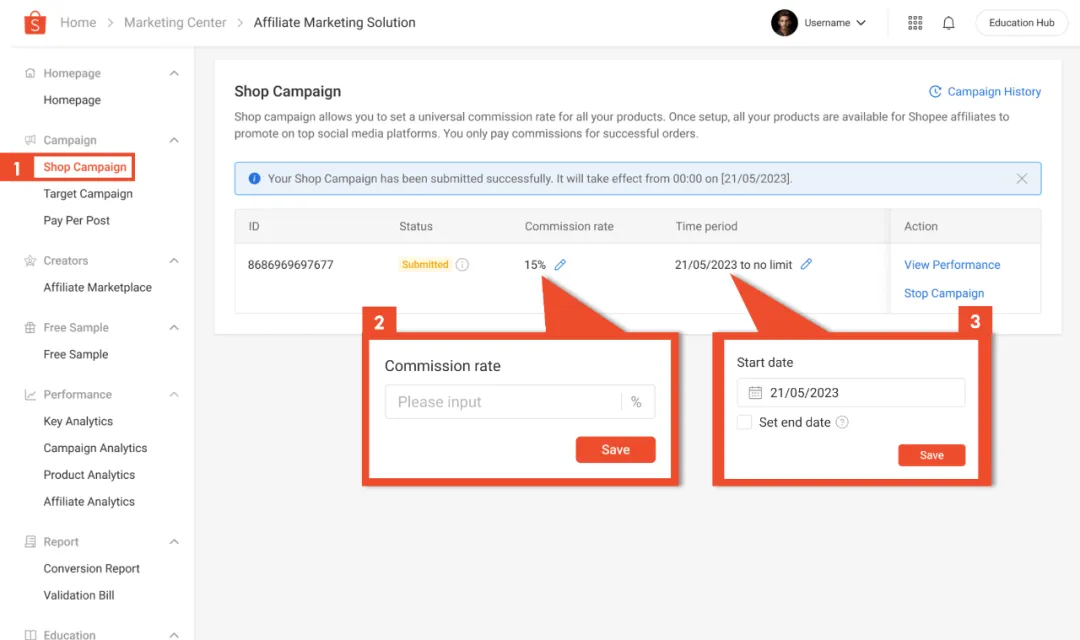Open the Username dropdown
This screenshot has width=1080, height=640.
coord(835,23)
